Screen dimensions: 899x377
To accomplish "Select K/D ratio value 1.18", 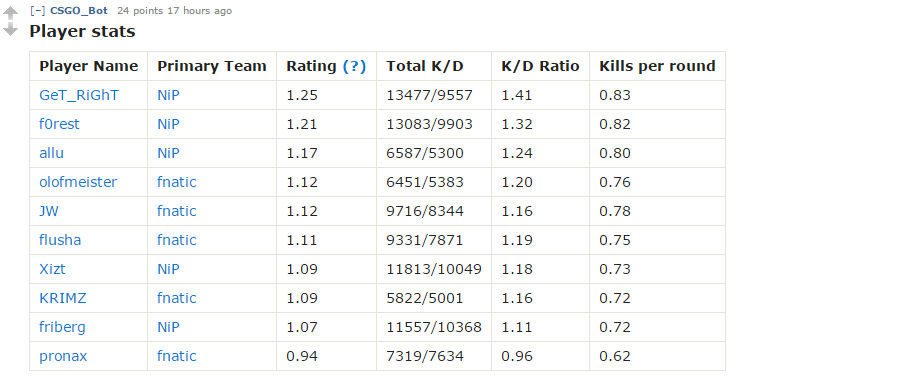I will tap(517, 269).
